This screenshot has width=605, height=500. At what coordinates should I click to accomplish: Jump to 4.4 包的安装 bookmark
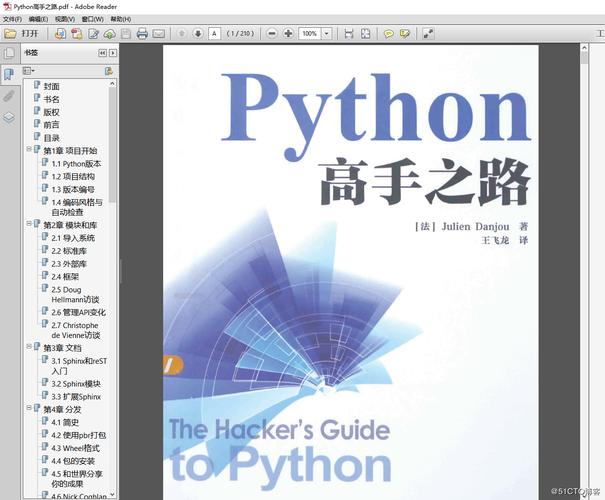[x=73, y=461]
